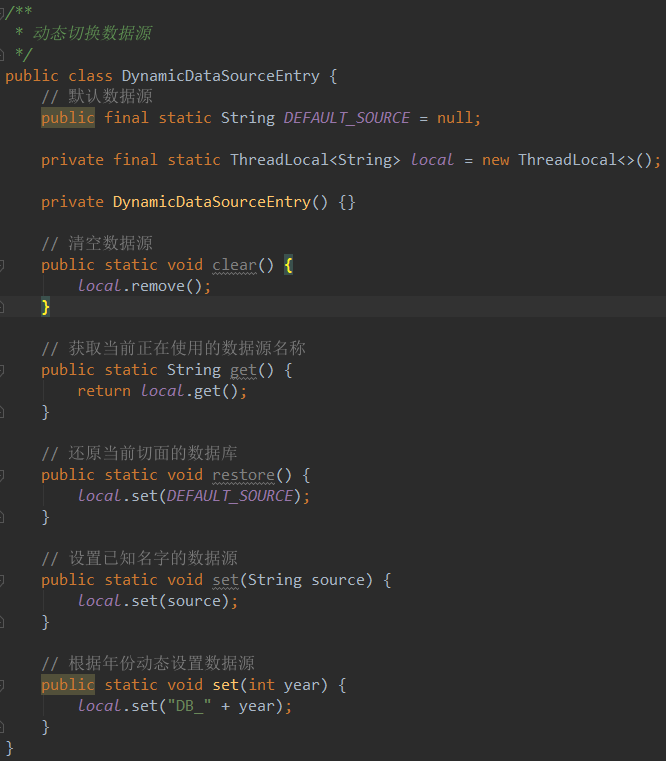Collapse the get() method fold marker
Screen dimensions: 666x761
(x=1, y=370)
